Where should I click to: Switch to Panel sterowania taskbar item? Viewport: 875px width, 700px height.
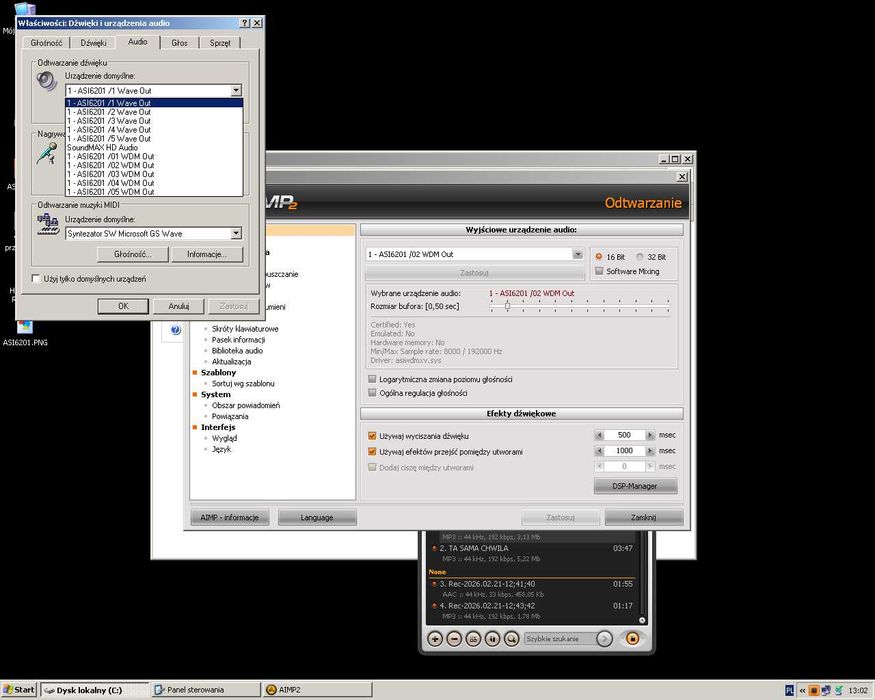206,690
